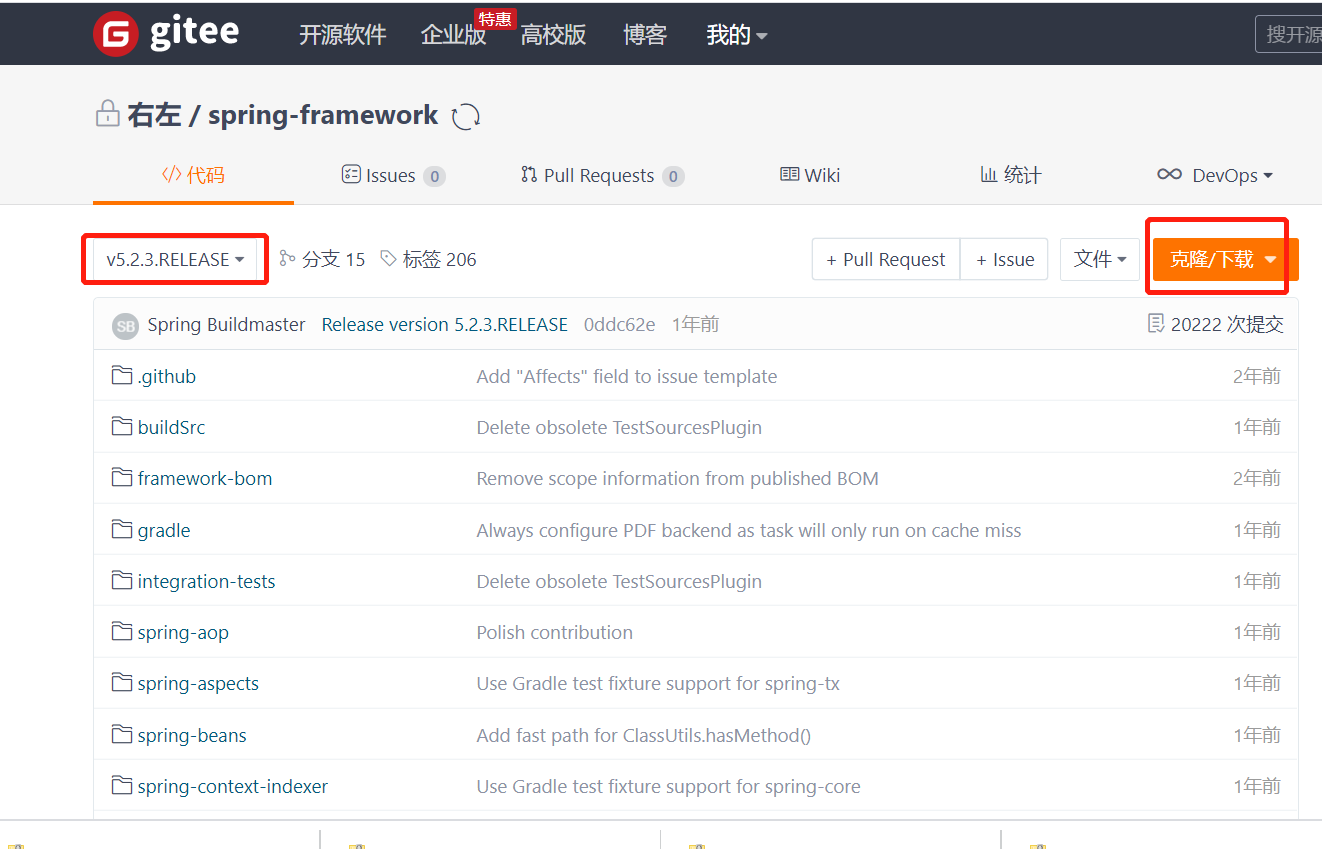
Task: Open the spring-framework repository title link
Action: (323, 115)
